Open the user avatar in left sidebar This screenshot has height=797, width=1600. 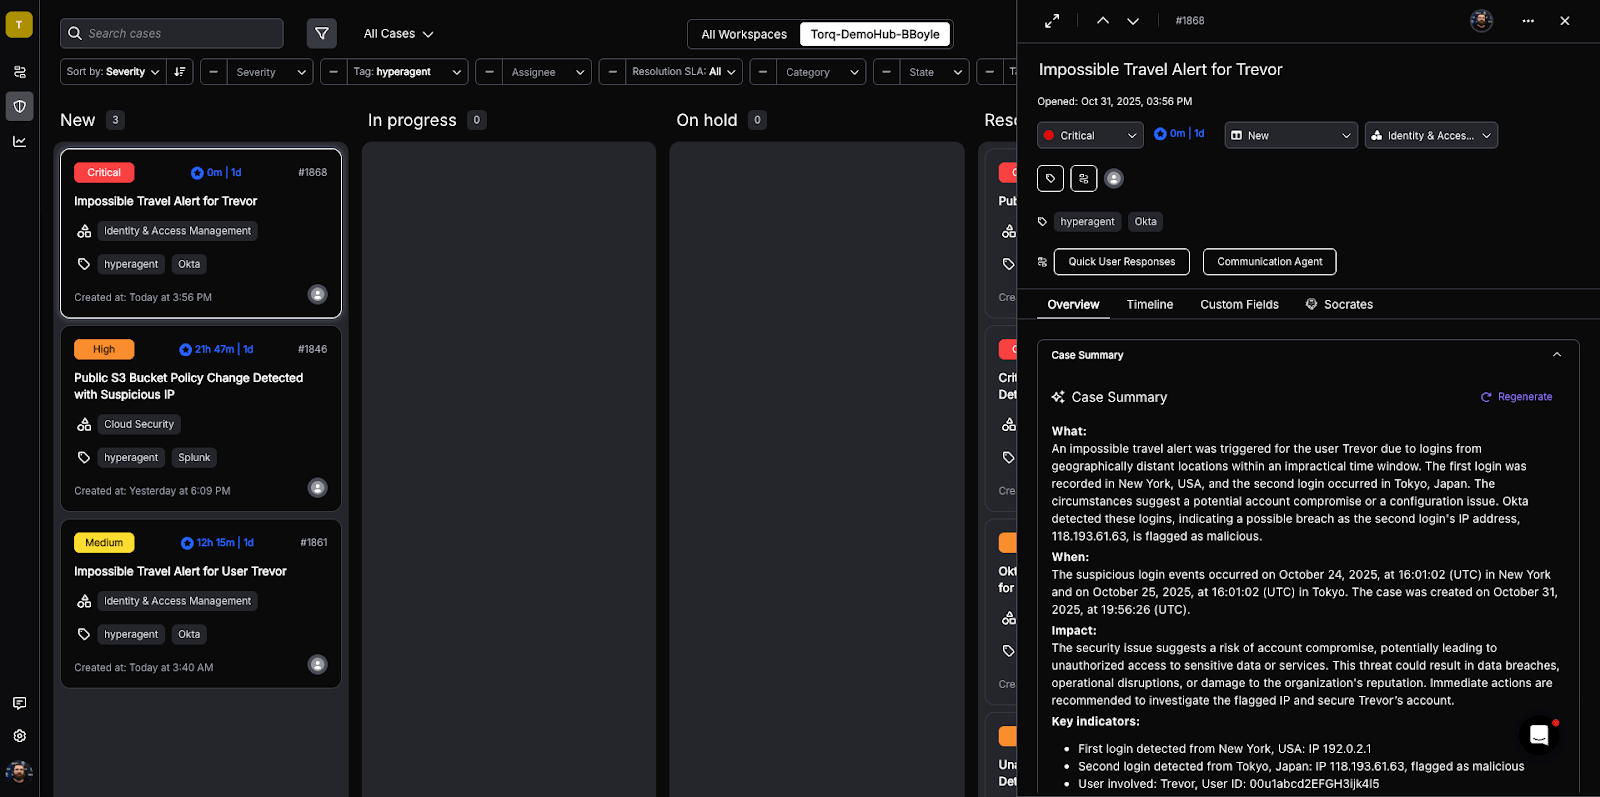coord(19,772)
